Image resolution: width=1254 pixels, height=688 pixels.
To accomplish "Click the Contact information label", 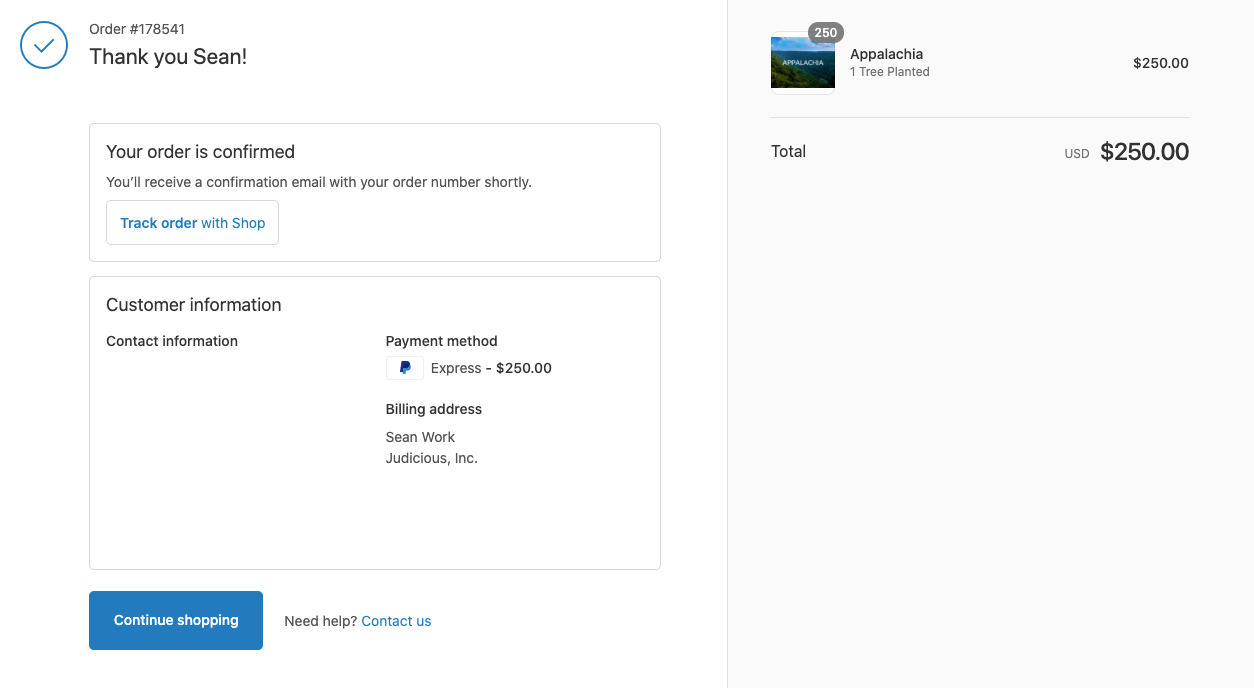I will tap(172, 341).
